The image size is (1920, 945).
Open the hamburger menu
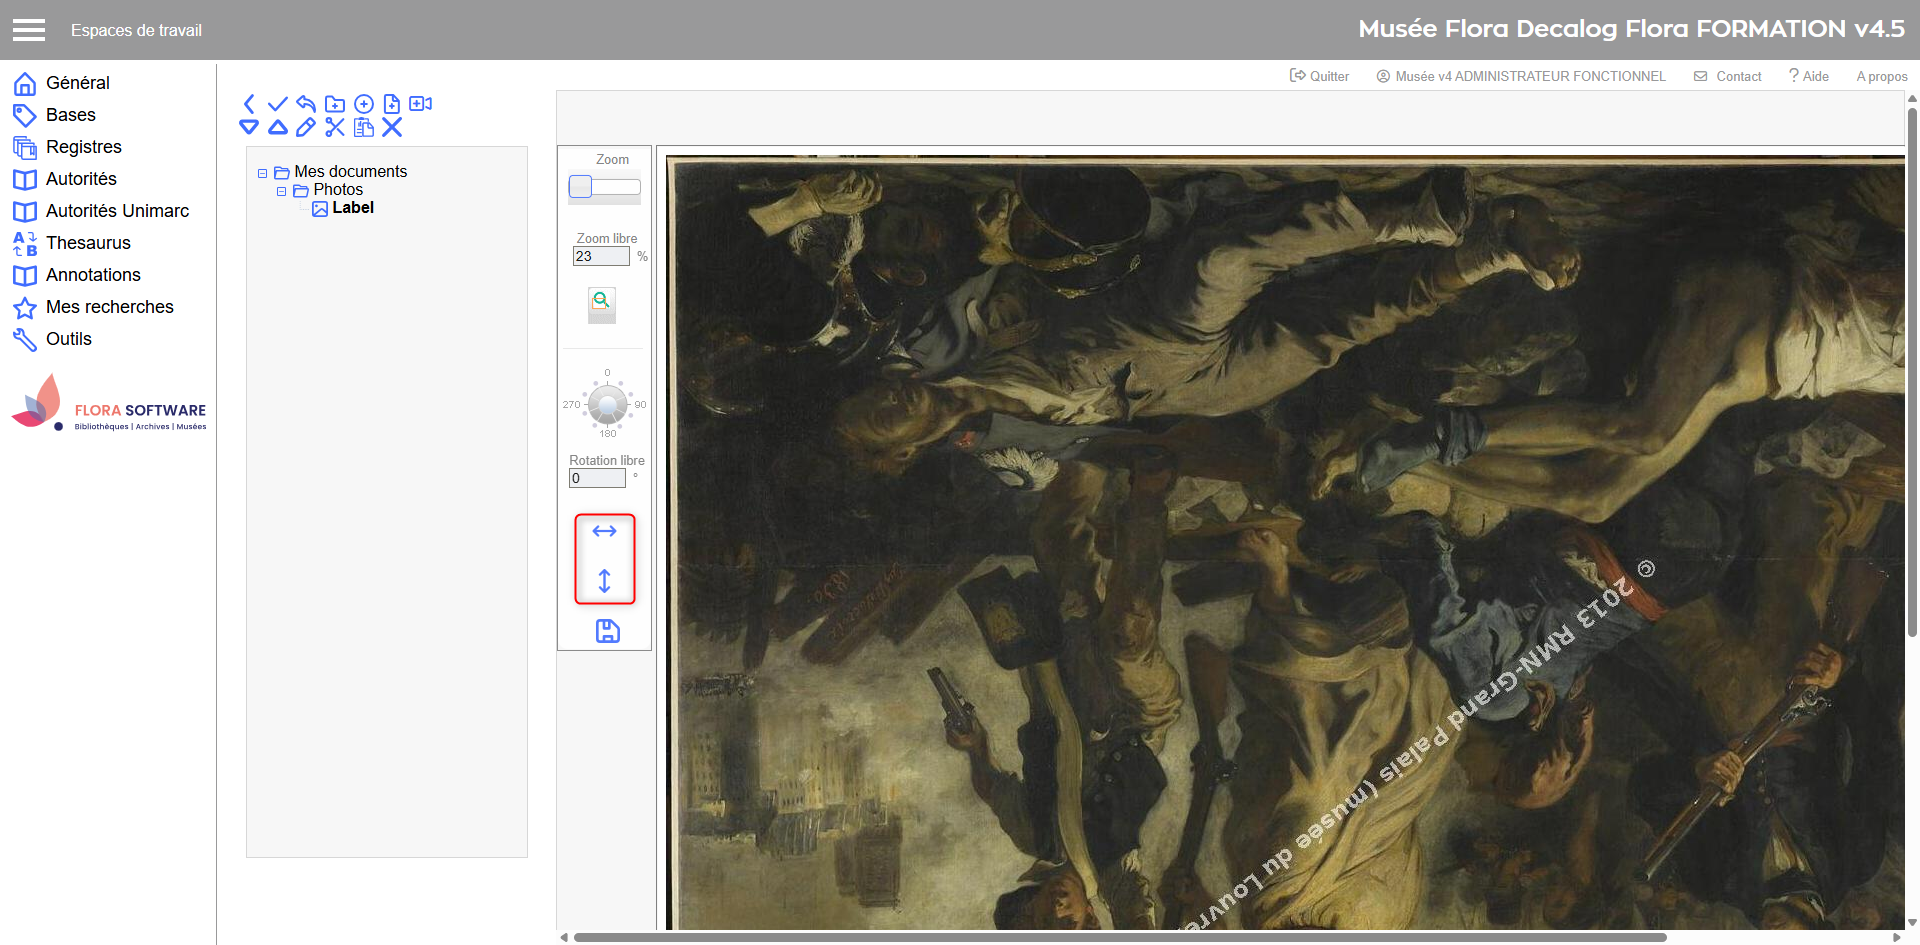[29, 30]
